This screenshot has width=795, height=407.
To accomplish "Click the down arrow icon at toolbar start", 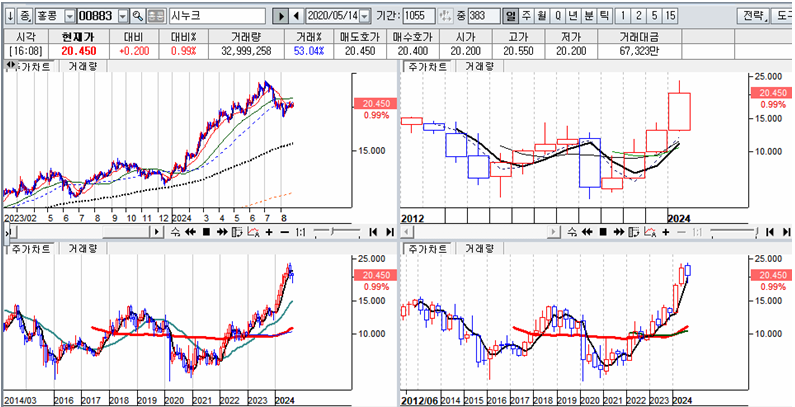I will point(10,17).
